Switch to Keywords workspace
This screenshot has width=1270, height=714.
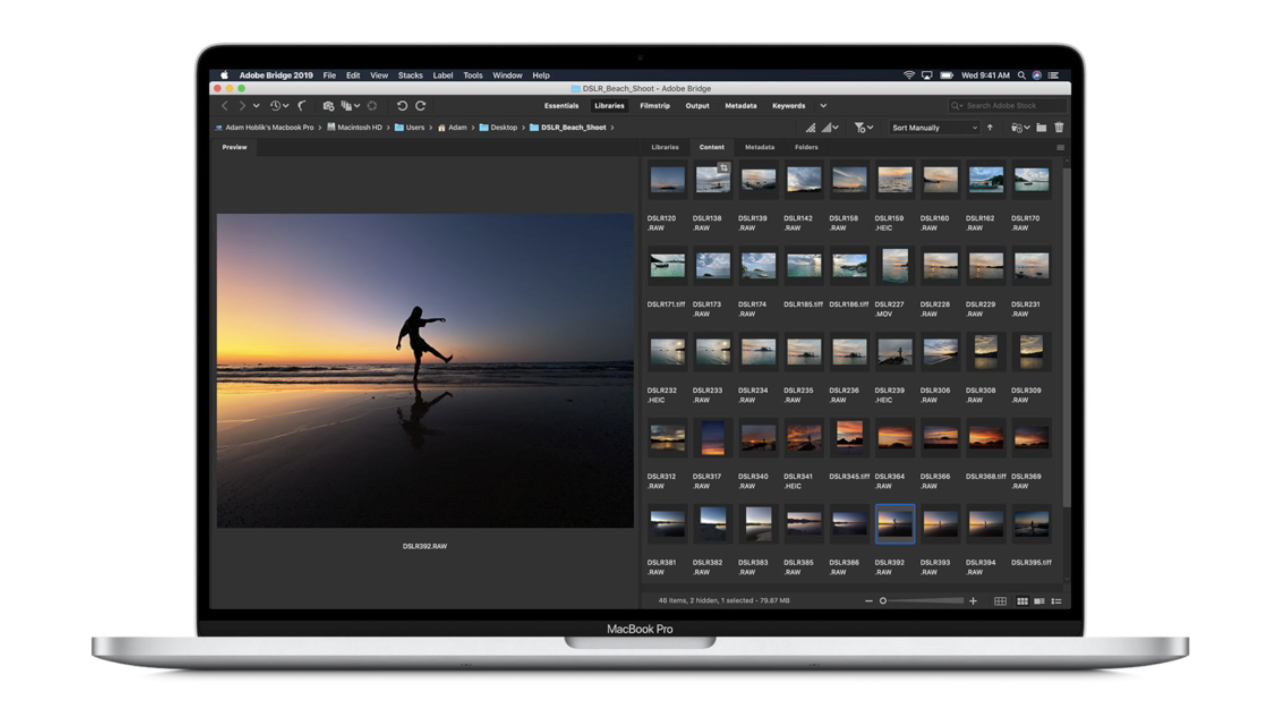[788, 106]
